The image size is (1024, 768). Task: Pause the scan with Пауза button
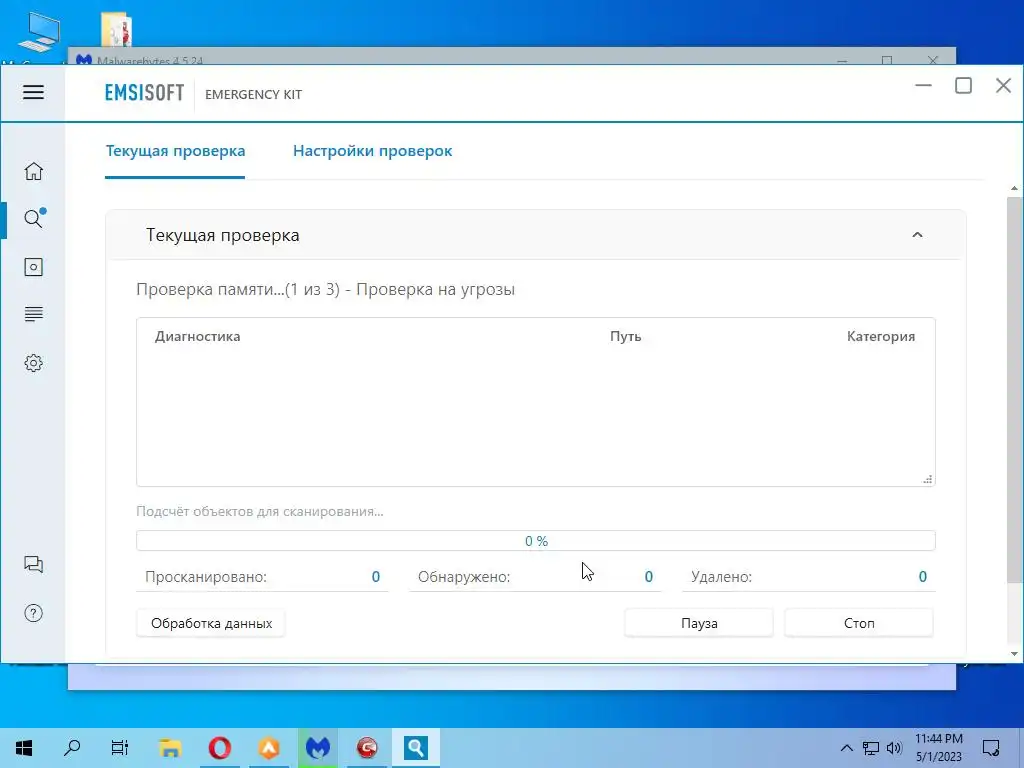(x=699, y=623)
